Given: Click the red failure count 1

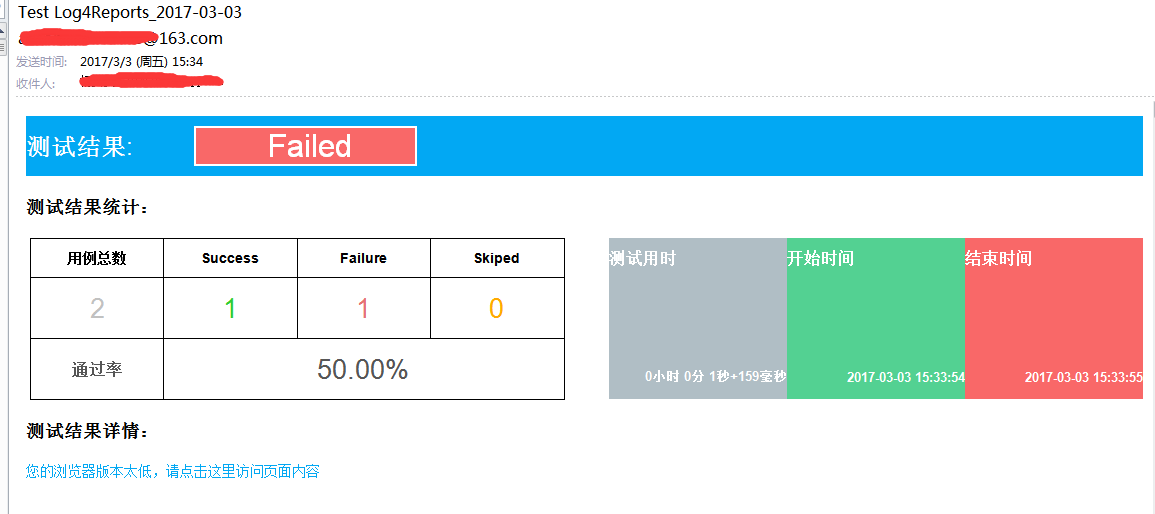Looking at the screenshot, I should [x=363, y=309].
